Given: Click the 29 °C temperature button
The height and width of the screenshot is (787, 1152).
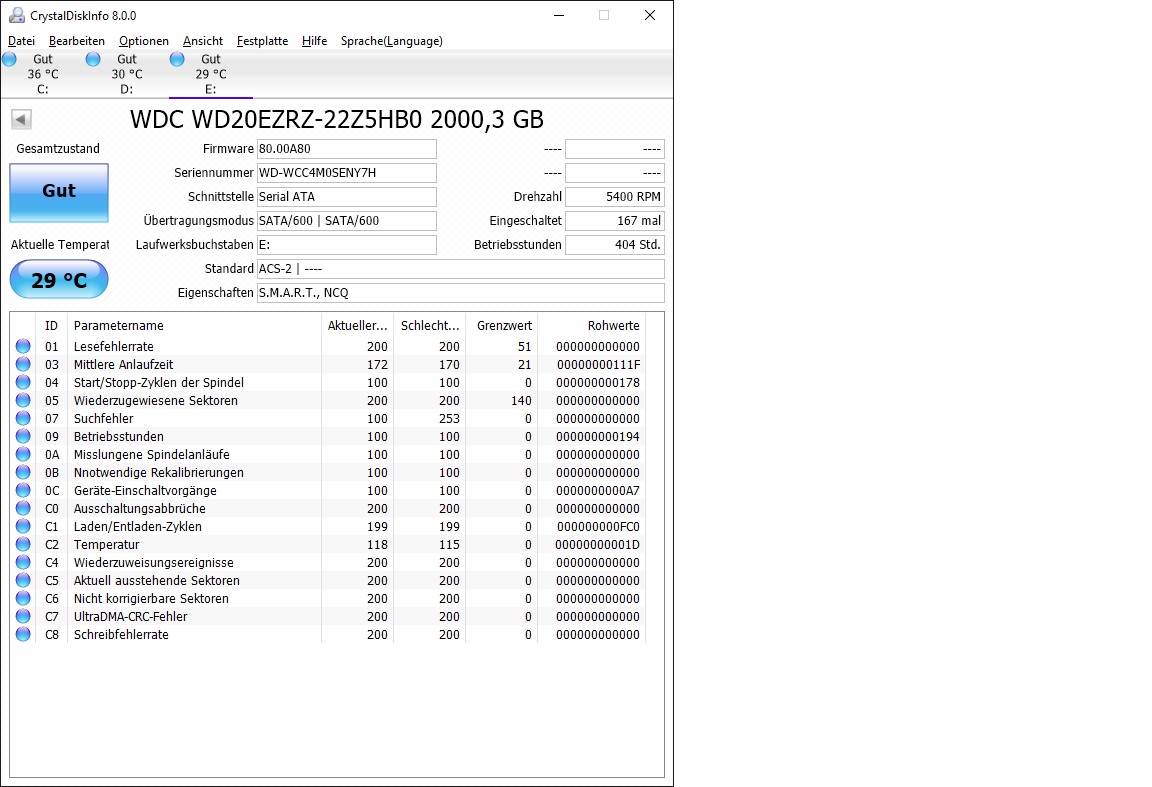Looking at the screenshot, I should pyautogui.click(x=59, y=280).
